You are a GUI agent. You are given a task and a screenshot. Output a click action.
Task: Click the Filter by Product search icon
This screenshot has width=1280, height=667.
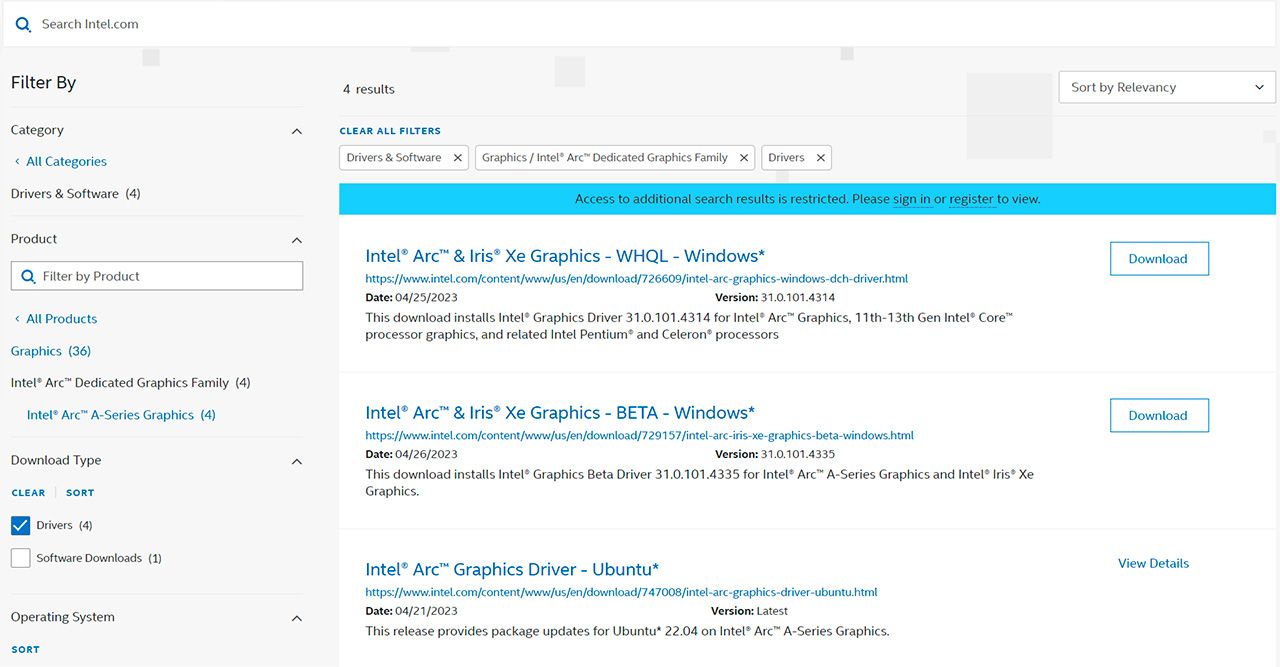(27, 276)
